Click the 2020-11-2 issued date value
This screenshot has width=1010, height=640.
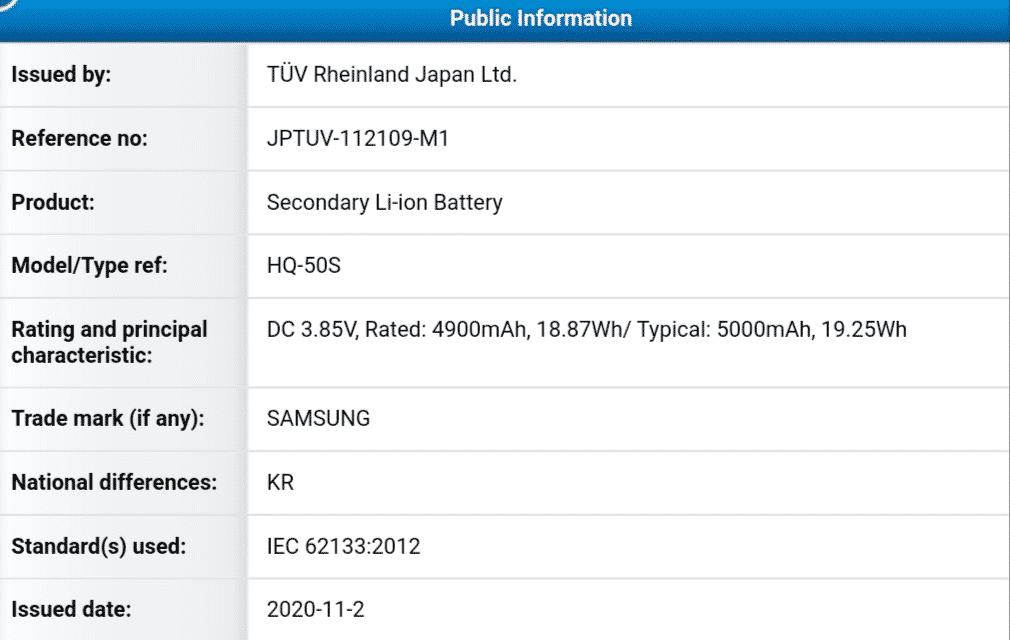(315, 609)
